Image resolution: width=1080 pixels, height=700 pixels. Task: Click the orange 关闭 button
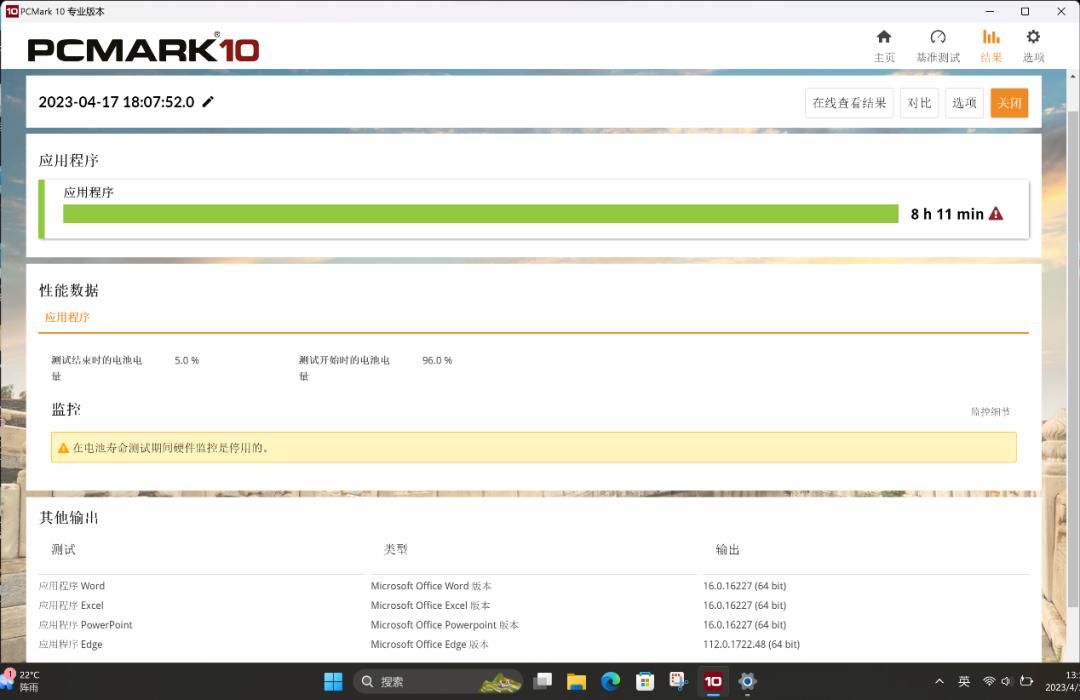(x=1009, y=103)
